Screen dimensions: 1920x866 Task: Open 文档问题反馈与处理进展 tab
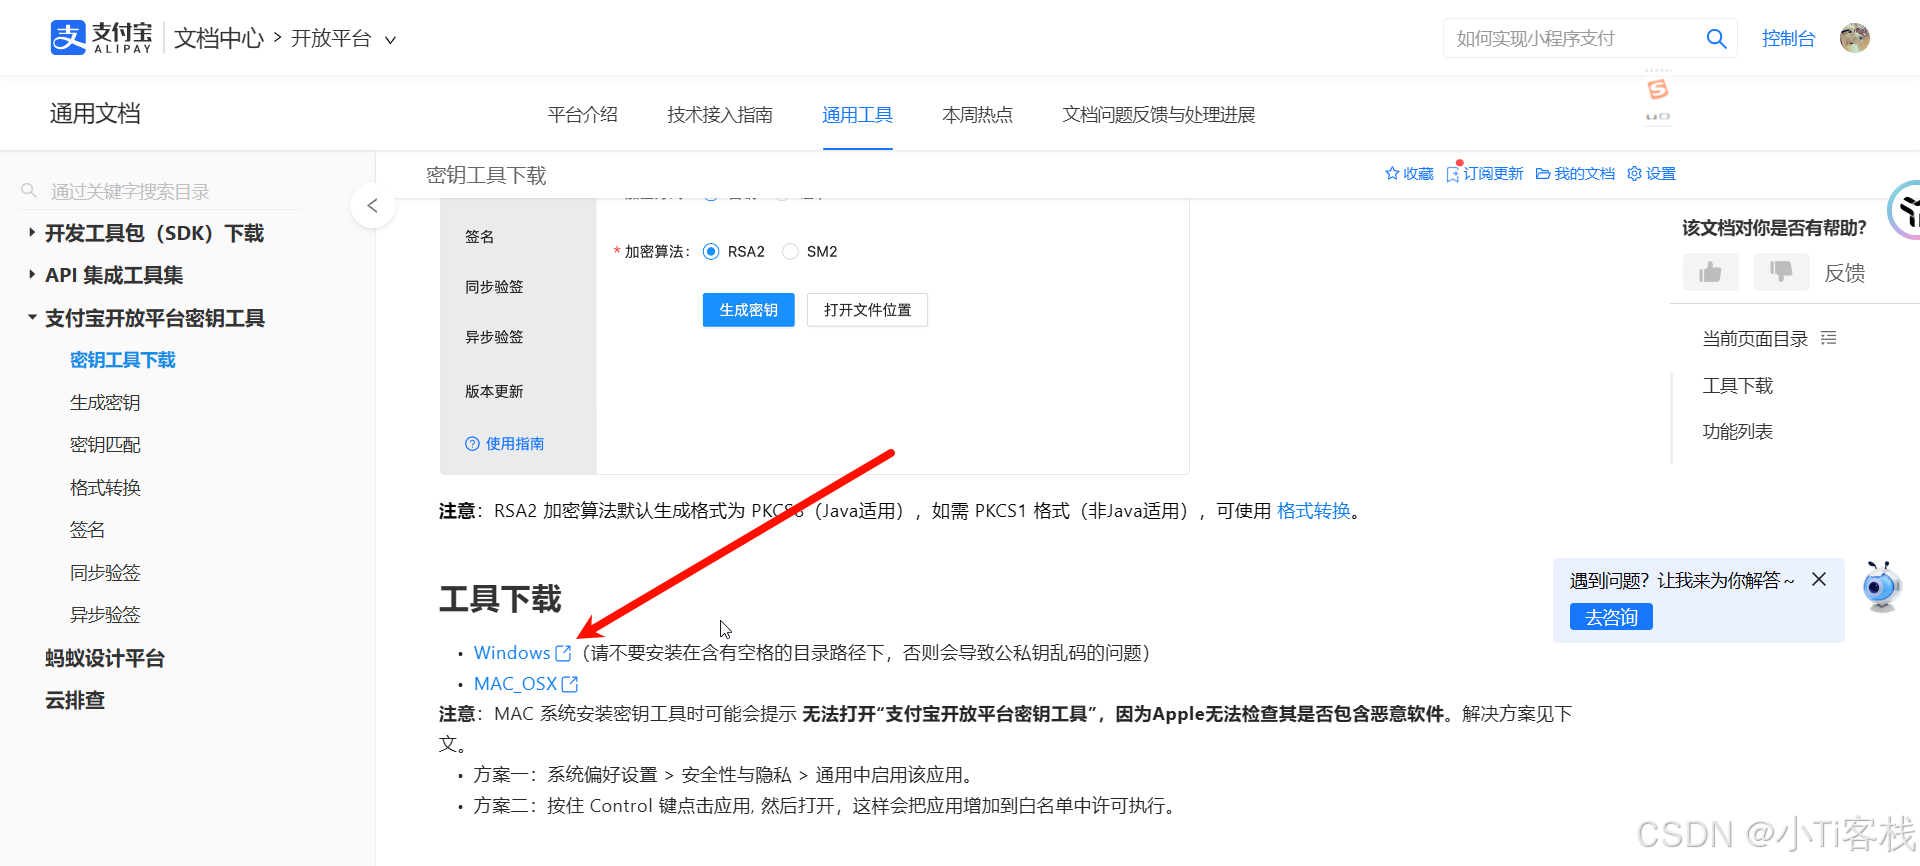[1158, 115]
